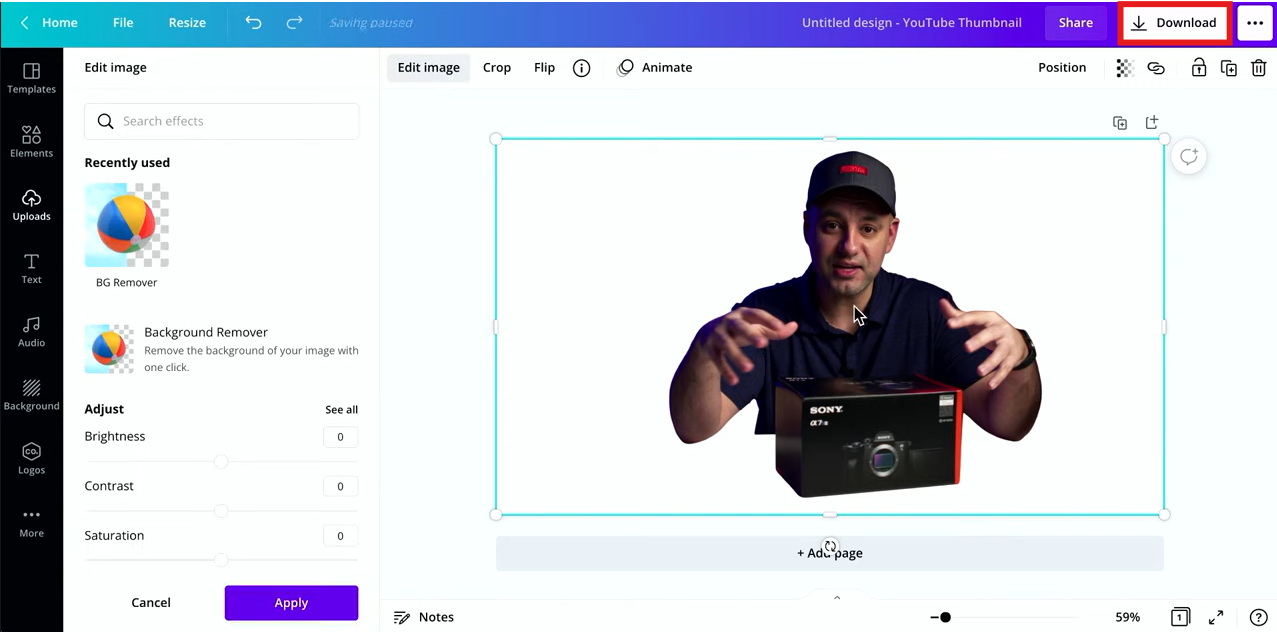
Task: Open the Flip option
Action: 544,67
